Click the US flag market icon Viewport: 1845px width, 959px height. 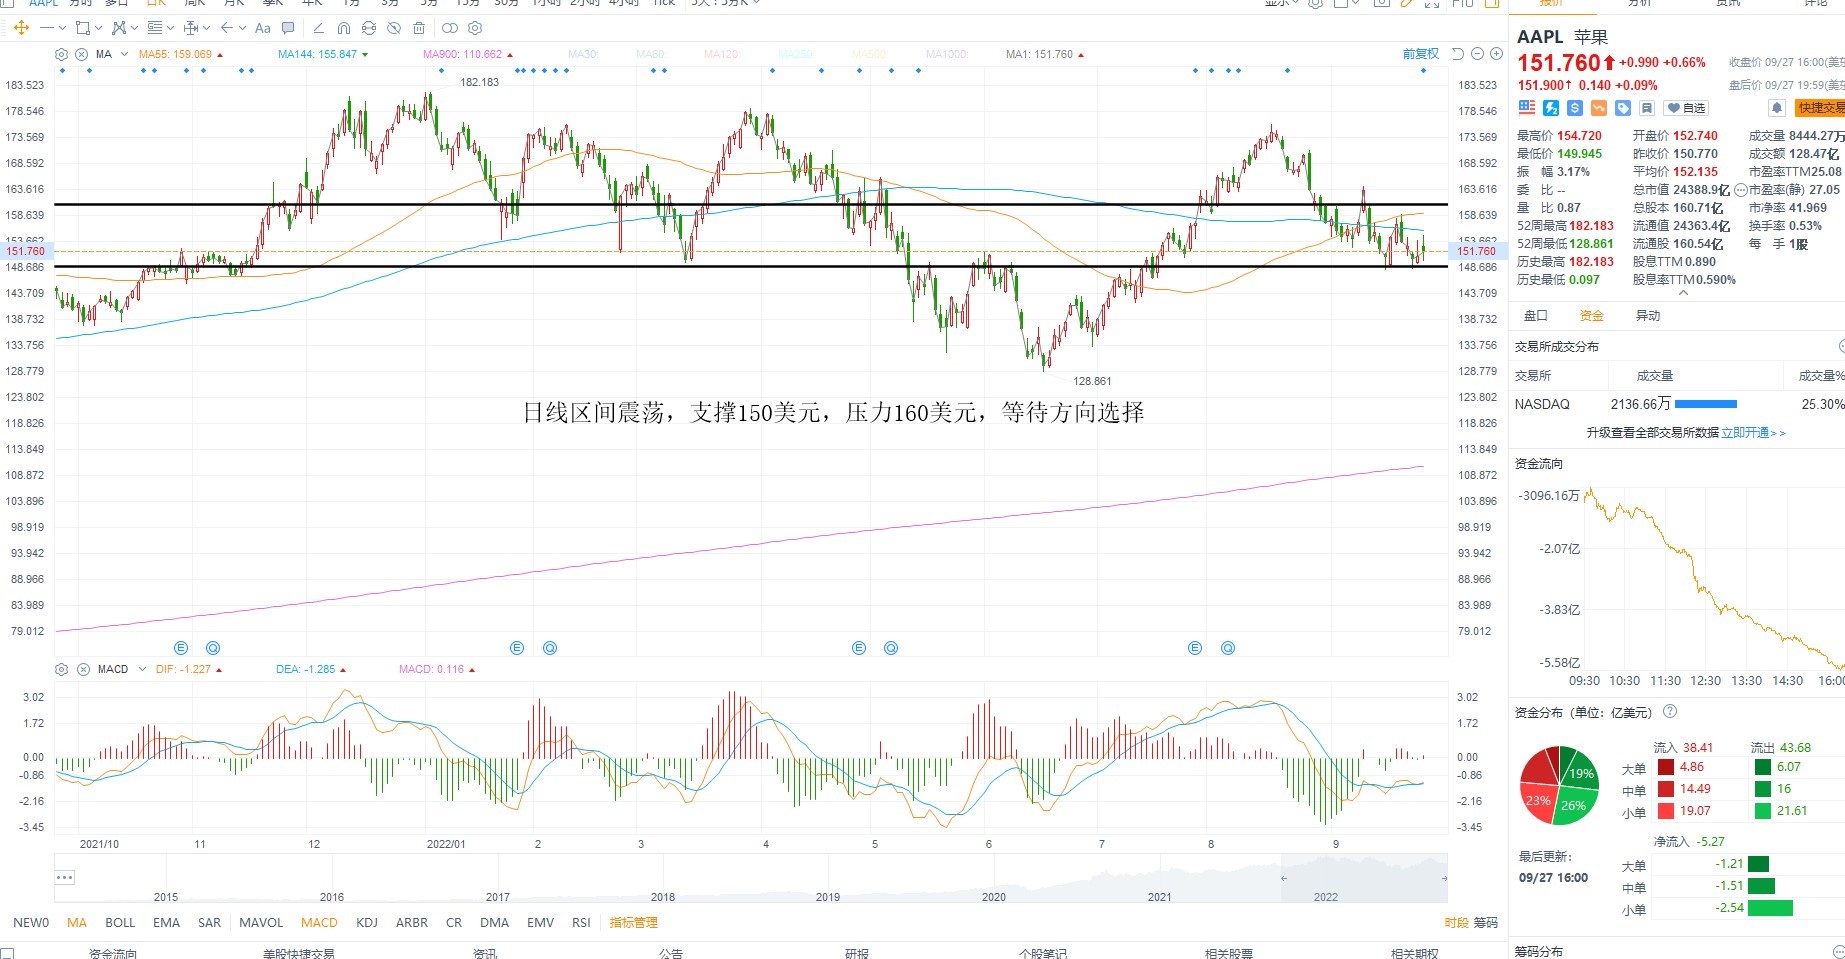(x=1526, y=108)
